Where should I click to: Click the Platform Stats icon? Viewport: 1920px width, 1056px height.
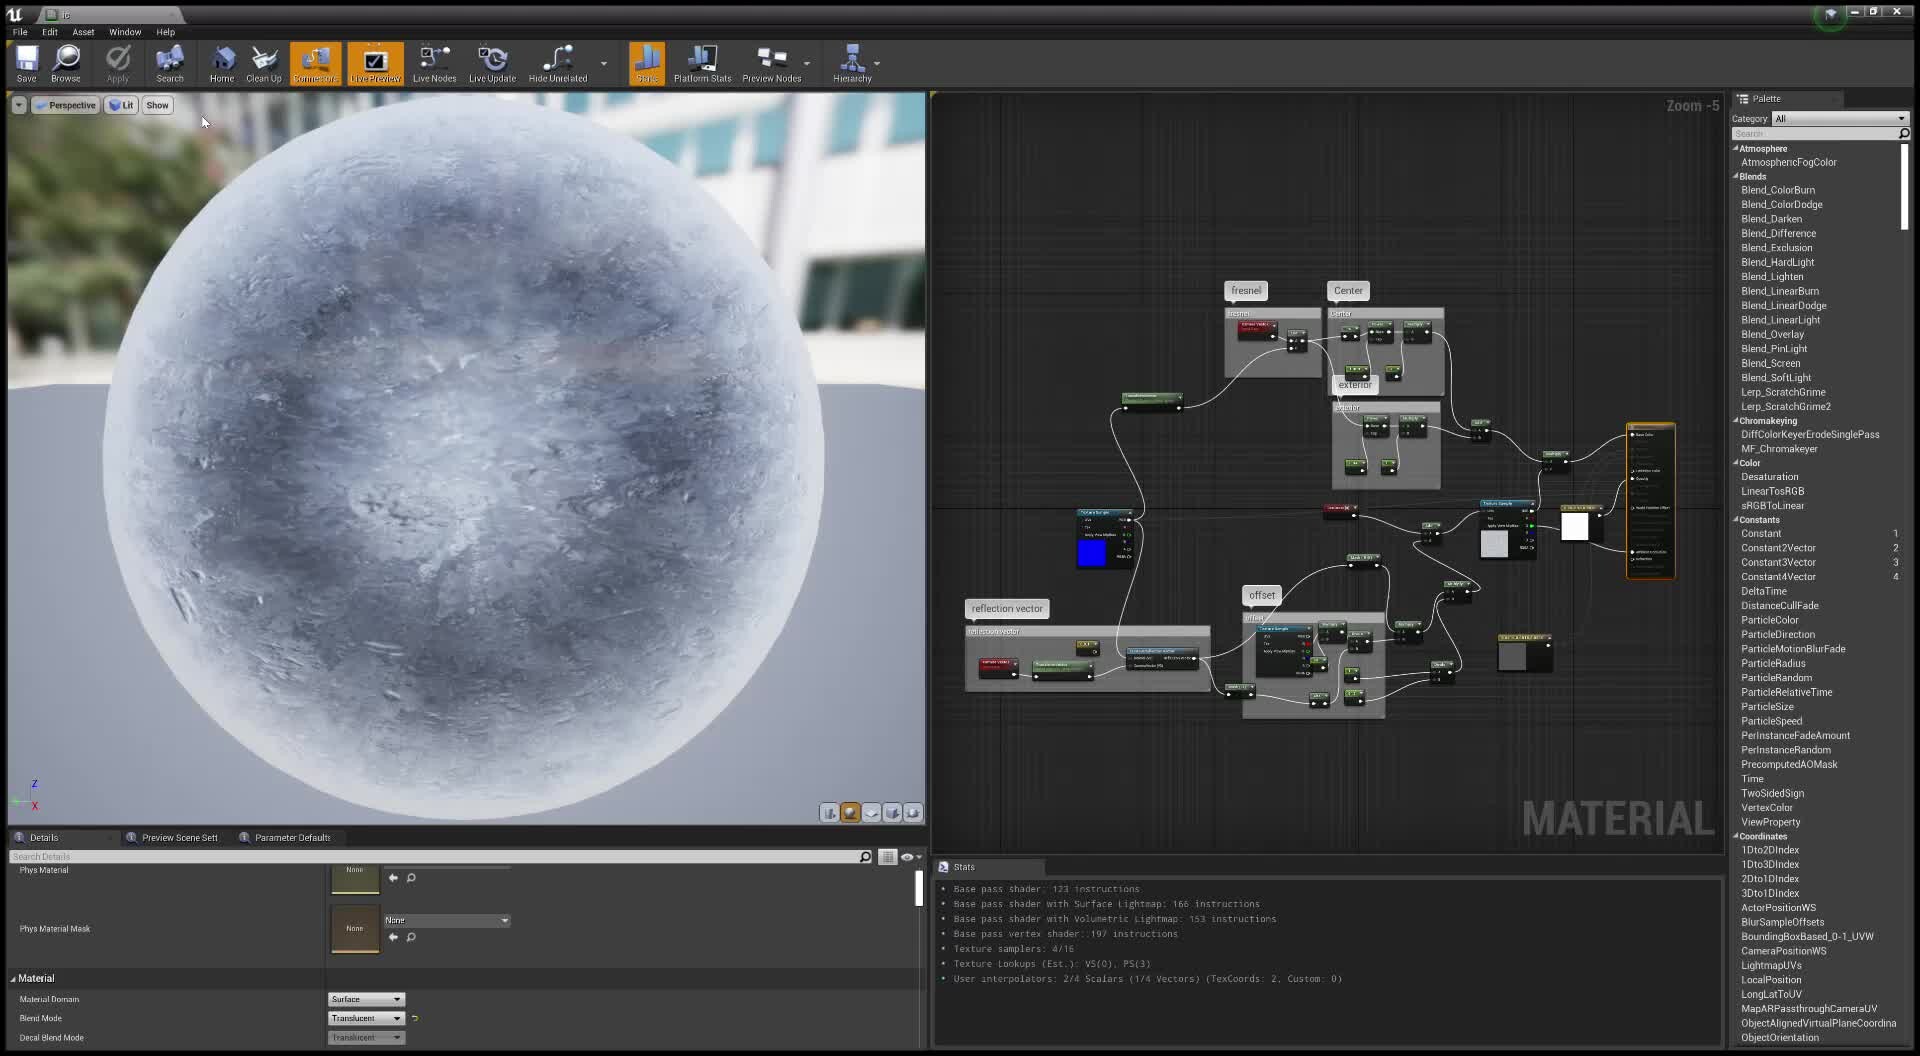coord(702,63)
